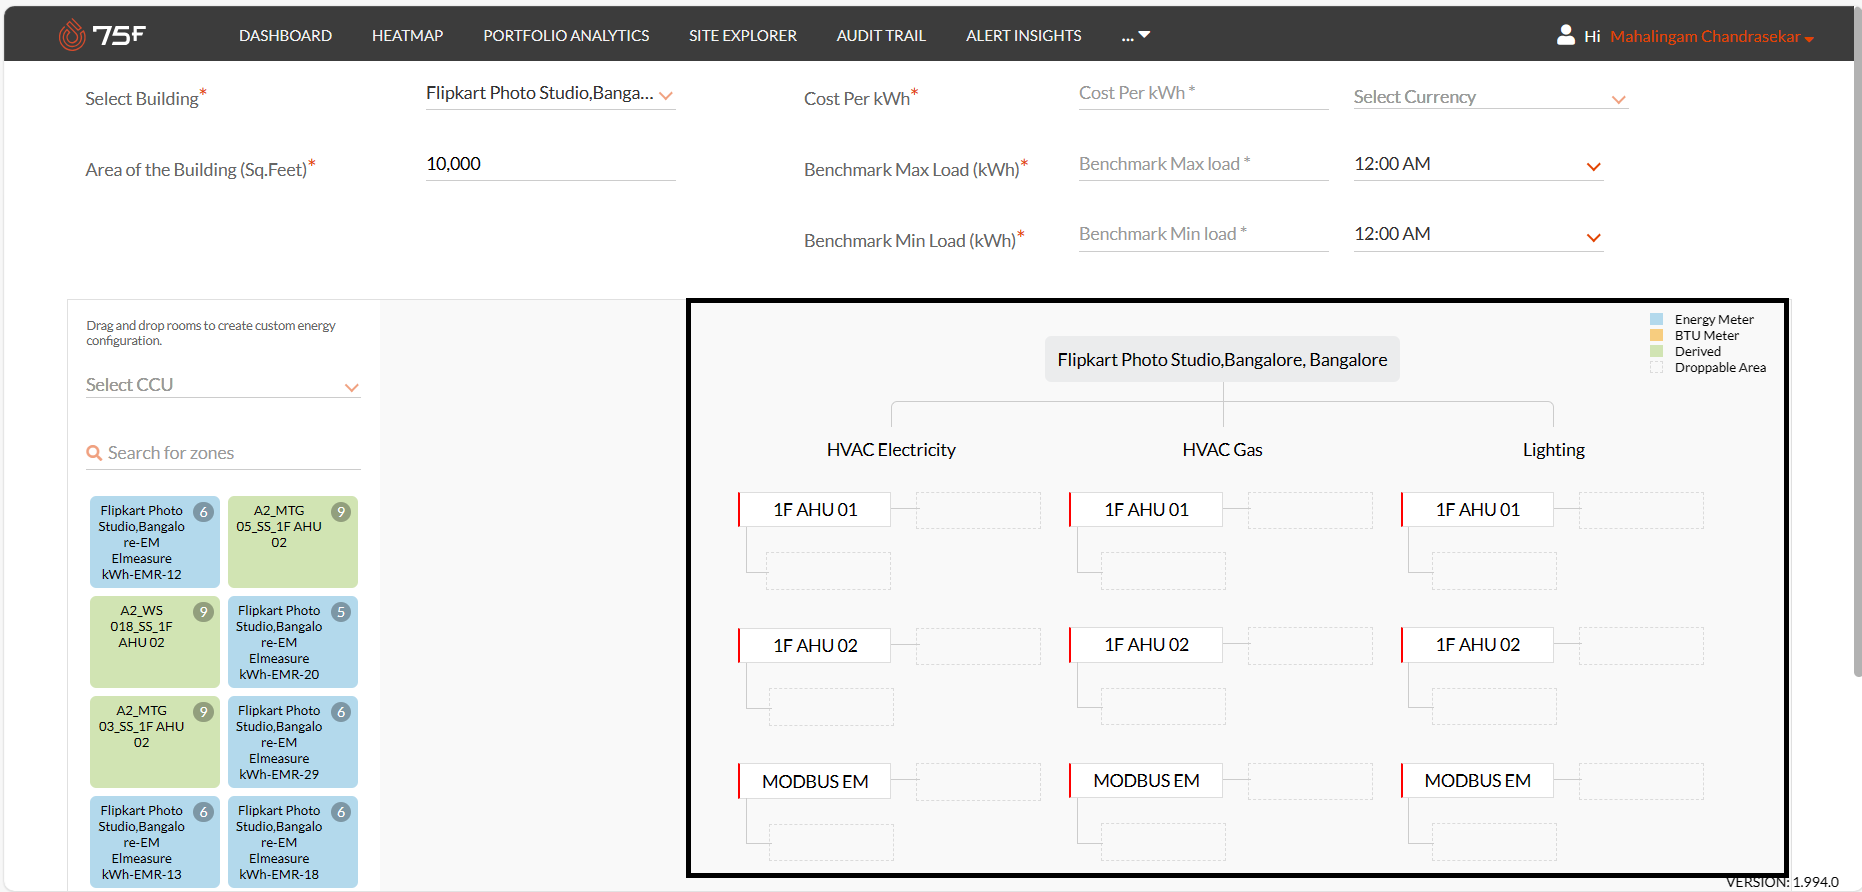Click count badge on A2_WS 018_SS card
The height and width of the screenshot is (892, 1862).
pyautogui.click(x=203, y=612)
